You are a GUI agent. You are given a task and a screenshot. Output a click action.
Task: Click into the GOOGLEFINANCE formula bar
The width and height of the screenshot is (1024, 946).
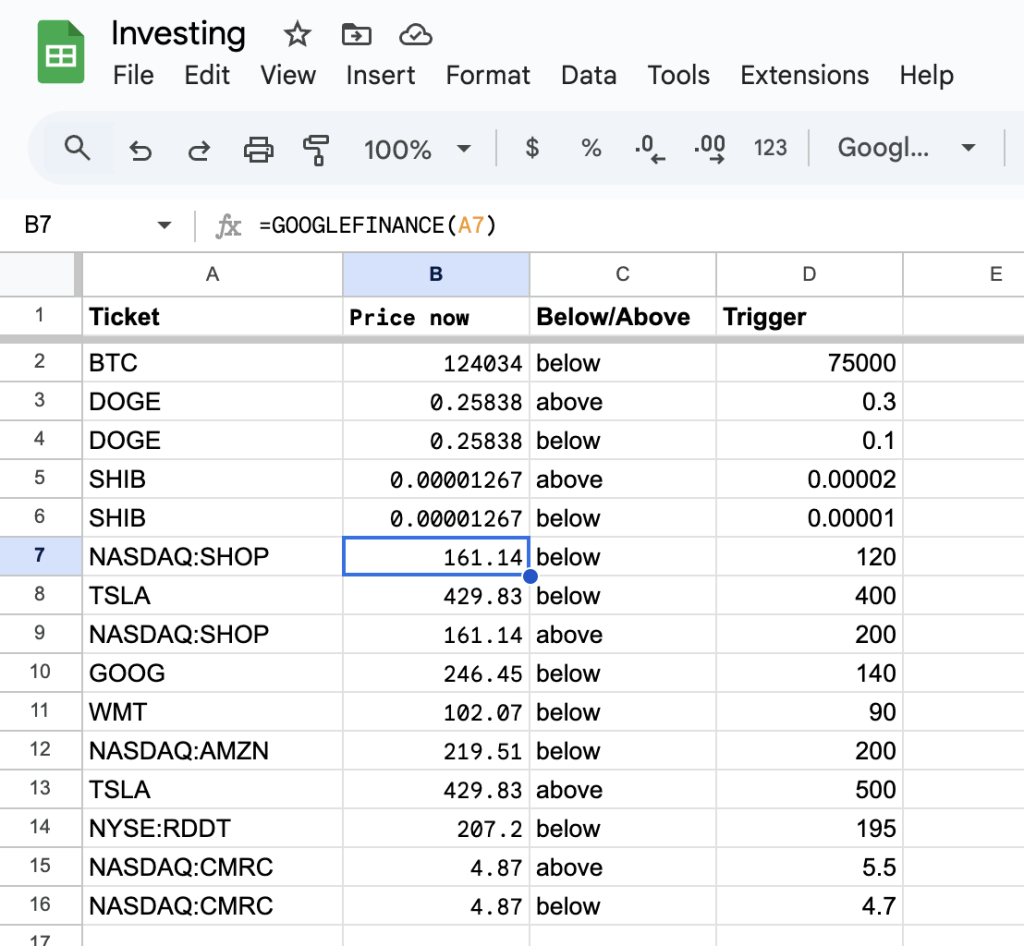coord(600,226)
